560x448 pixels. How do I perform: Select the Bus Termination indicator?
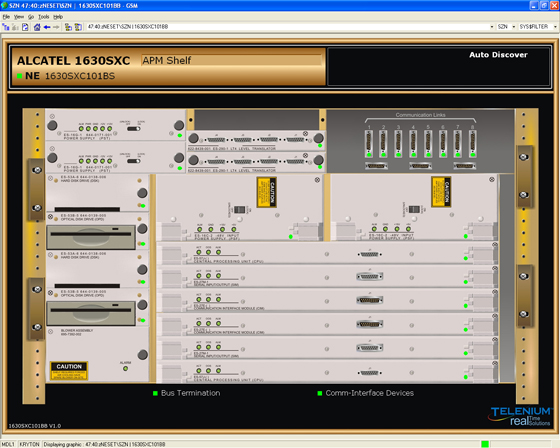pyautogui.click(x=187, y=393)
